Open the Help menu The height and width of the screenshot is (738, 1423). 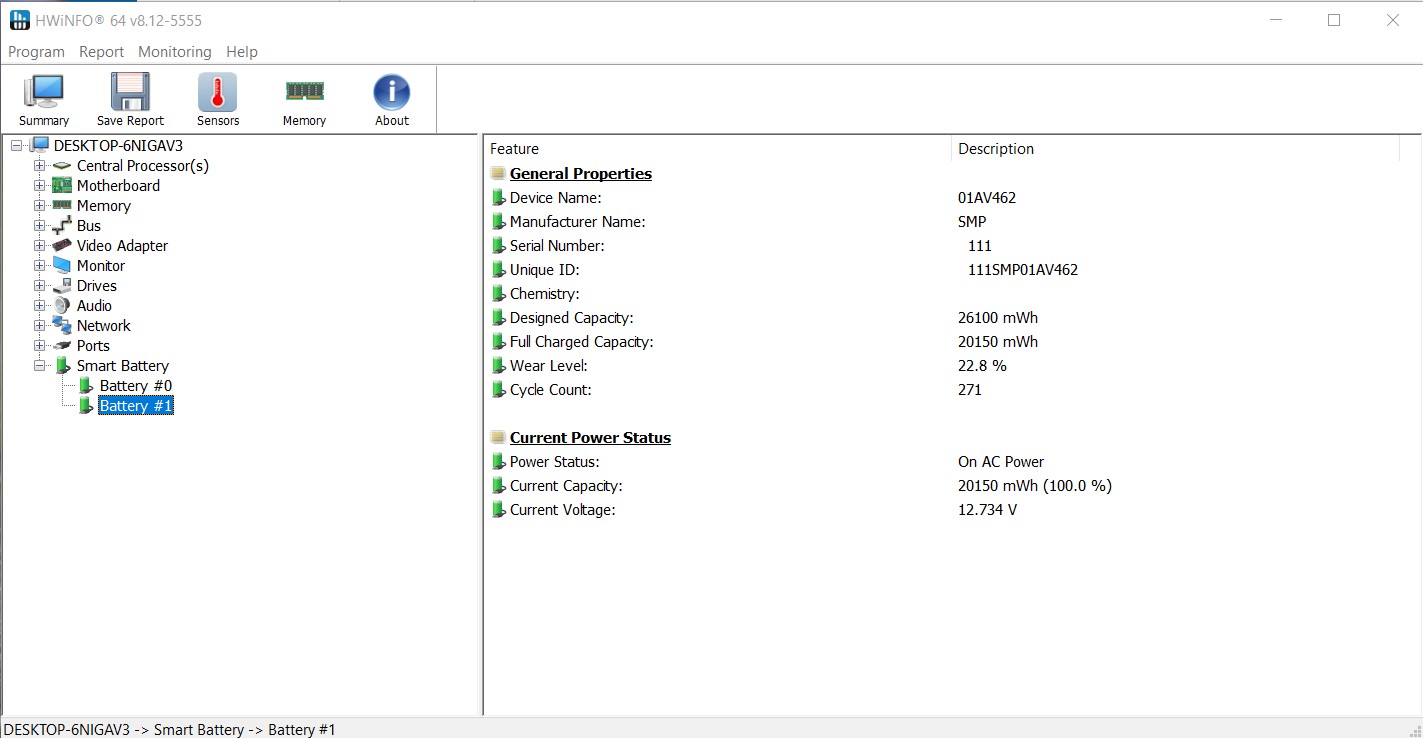(242, 52)
